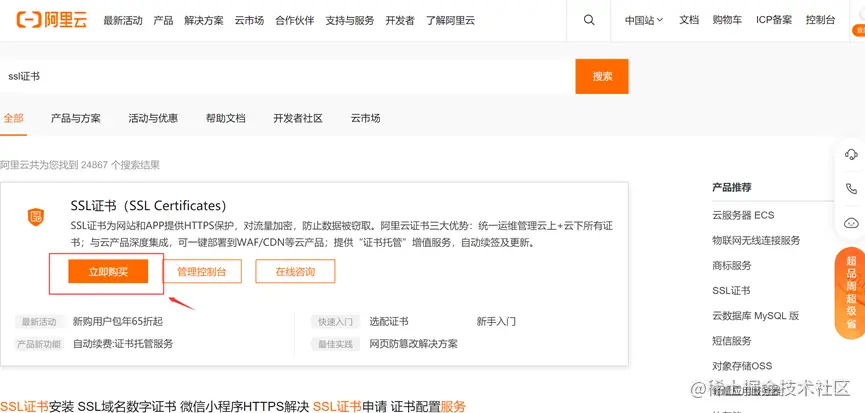The width and height of the screenshot is (865, 413).
Task: Click the orange 搜索 button
Action: click(x=602, y=77)
